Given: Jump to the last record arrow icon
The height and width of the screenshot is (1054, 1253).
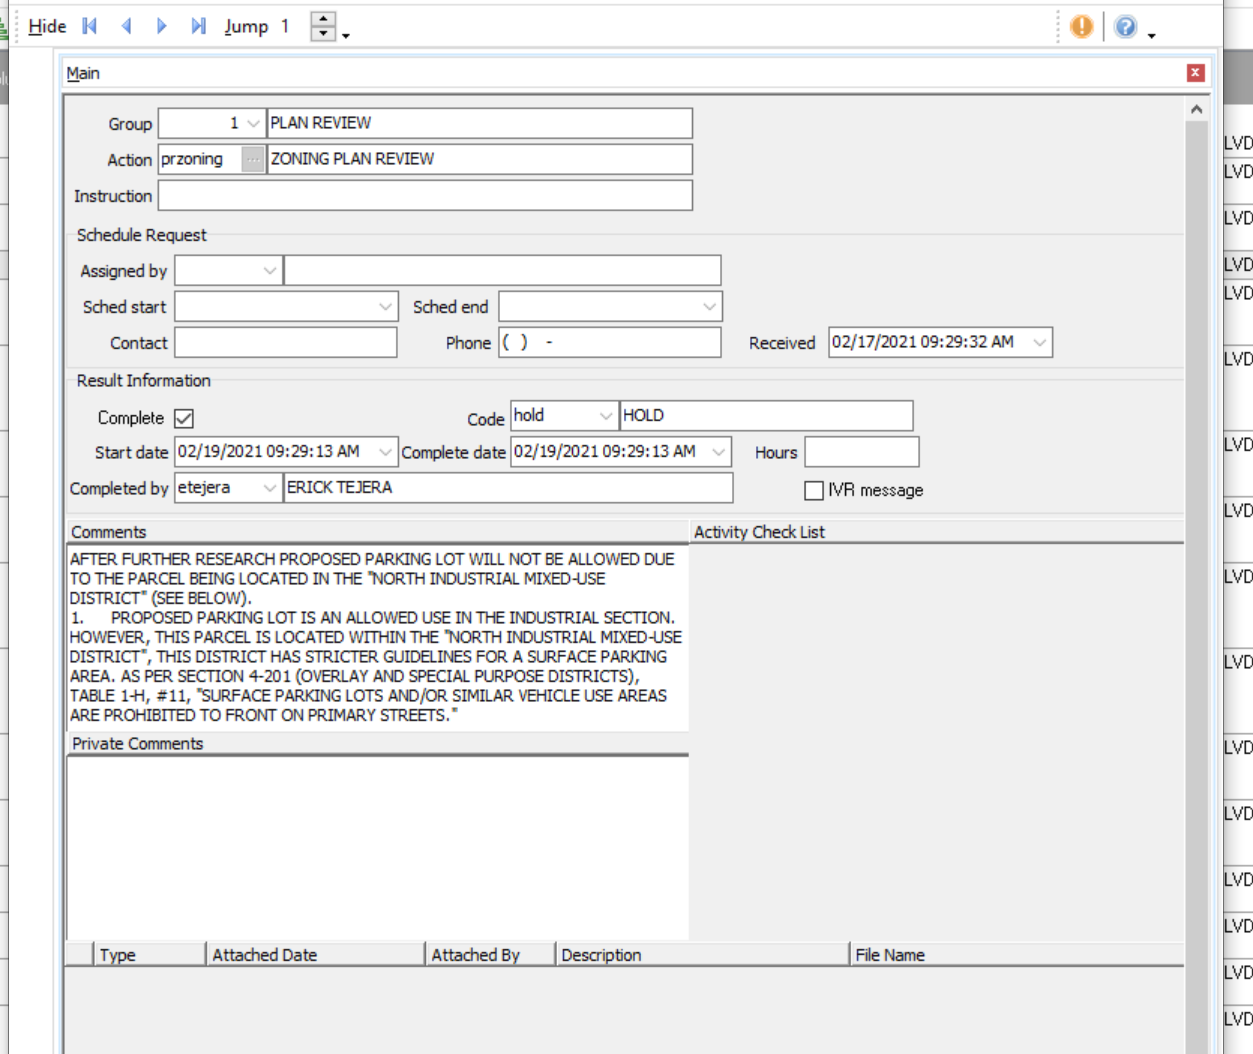Looking at the screenshot, I should [198, 27].
